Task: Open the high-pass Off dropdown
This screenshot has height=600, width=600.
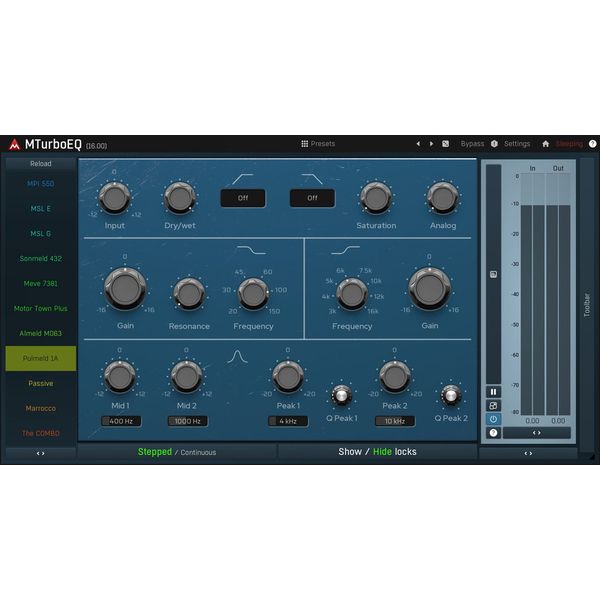Action: 243,198
